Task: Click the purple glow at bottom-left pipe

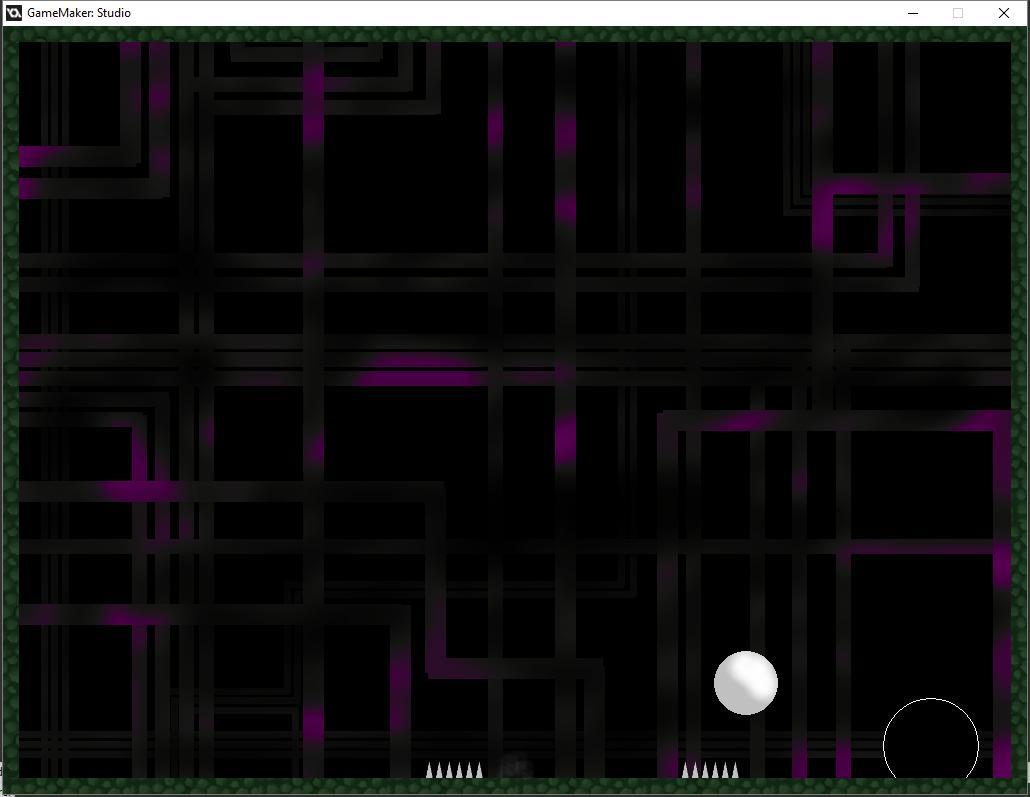Action: pos(313,722)
